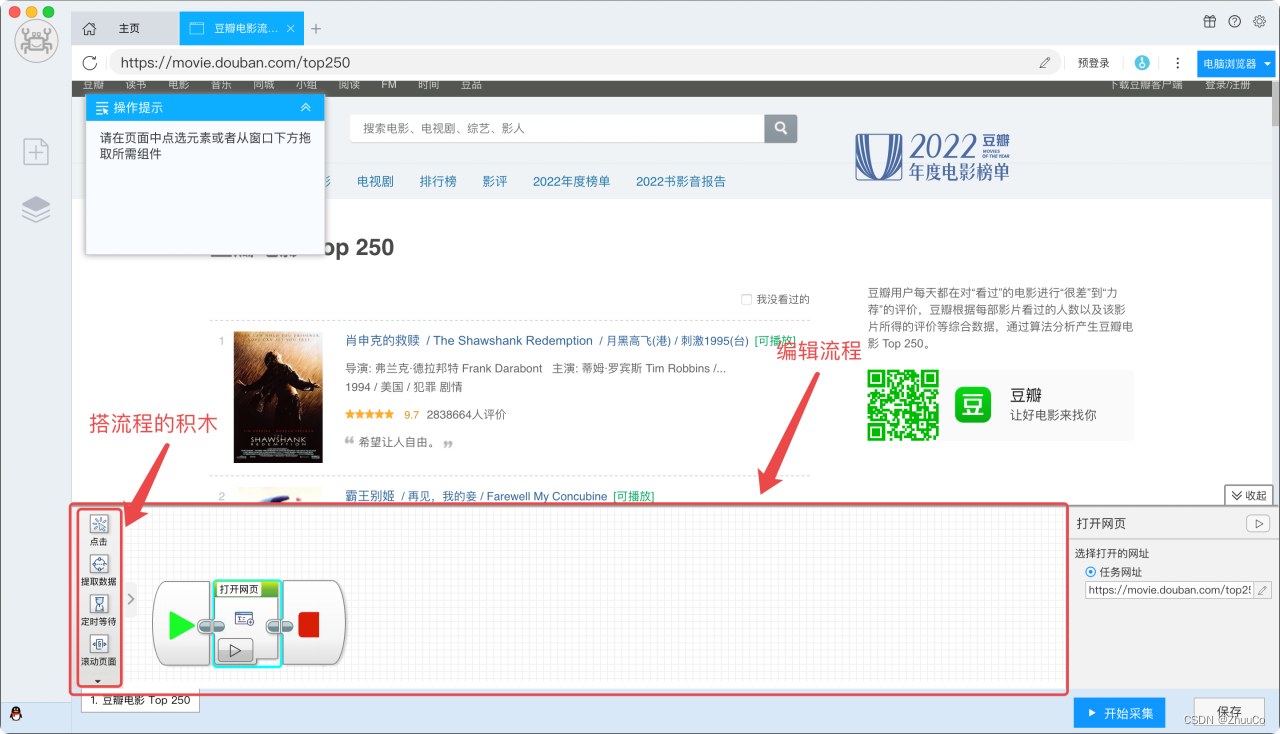Open the three-dot more menu

(1178, 62)
